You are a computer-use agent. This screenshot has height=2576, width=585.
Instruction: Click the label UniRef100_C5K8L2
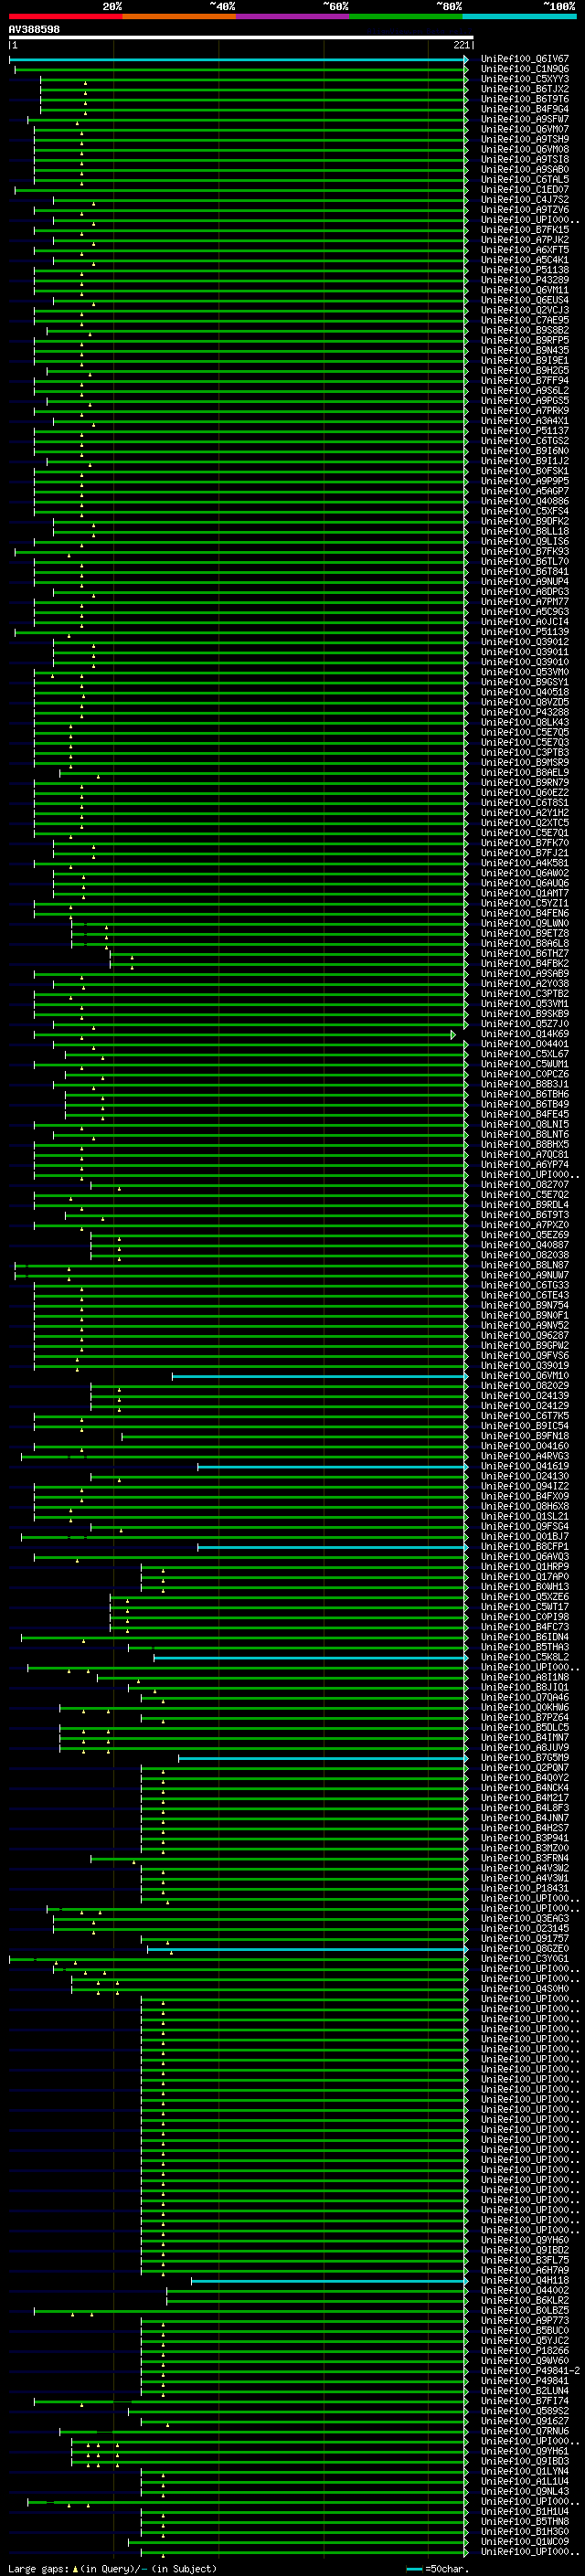click(x=524, y=1658)
